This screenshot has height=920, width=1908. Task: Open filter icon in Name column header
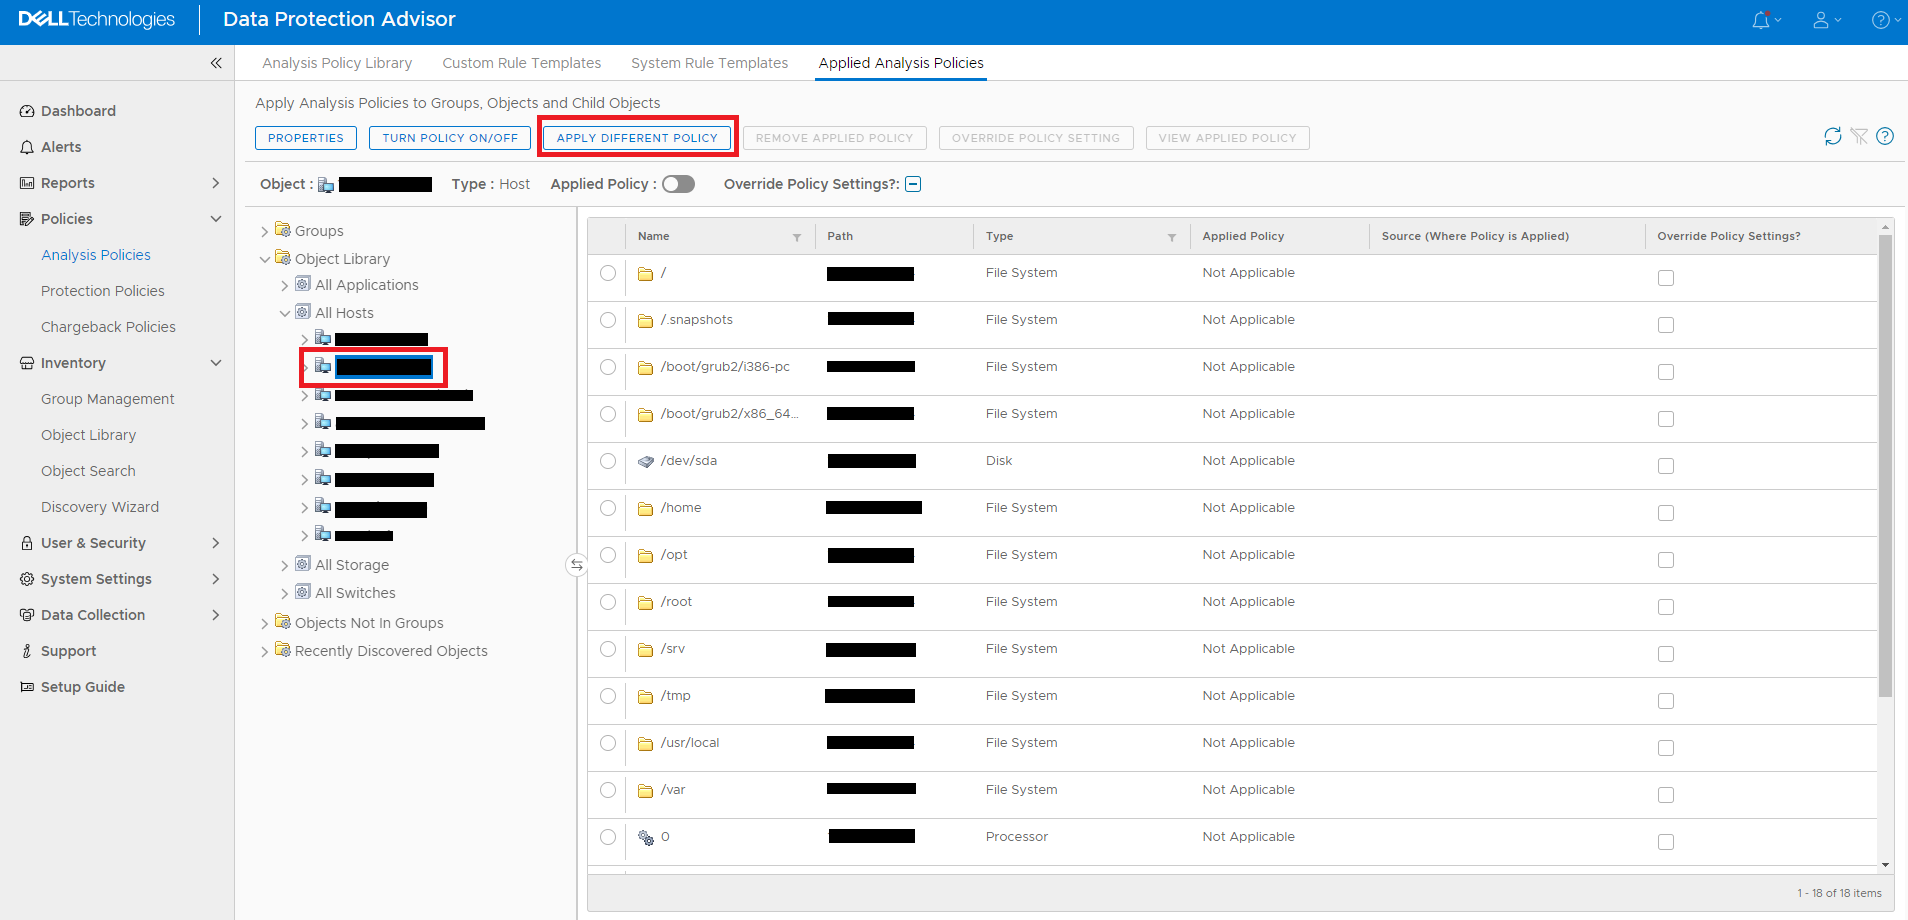point(797,237)
